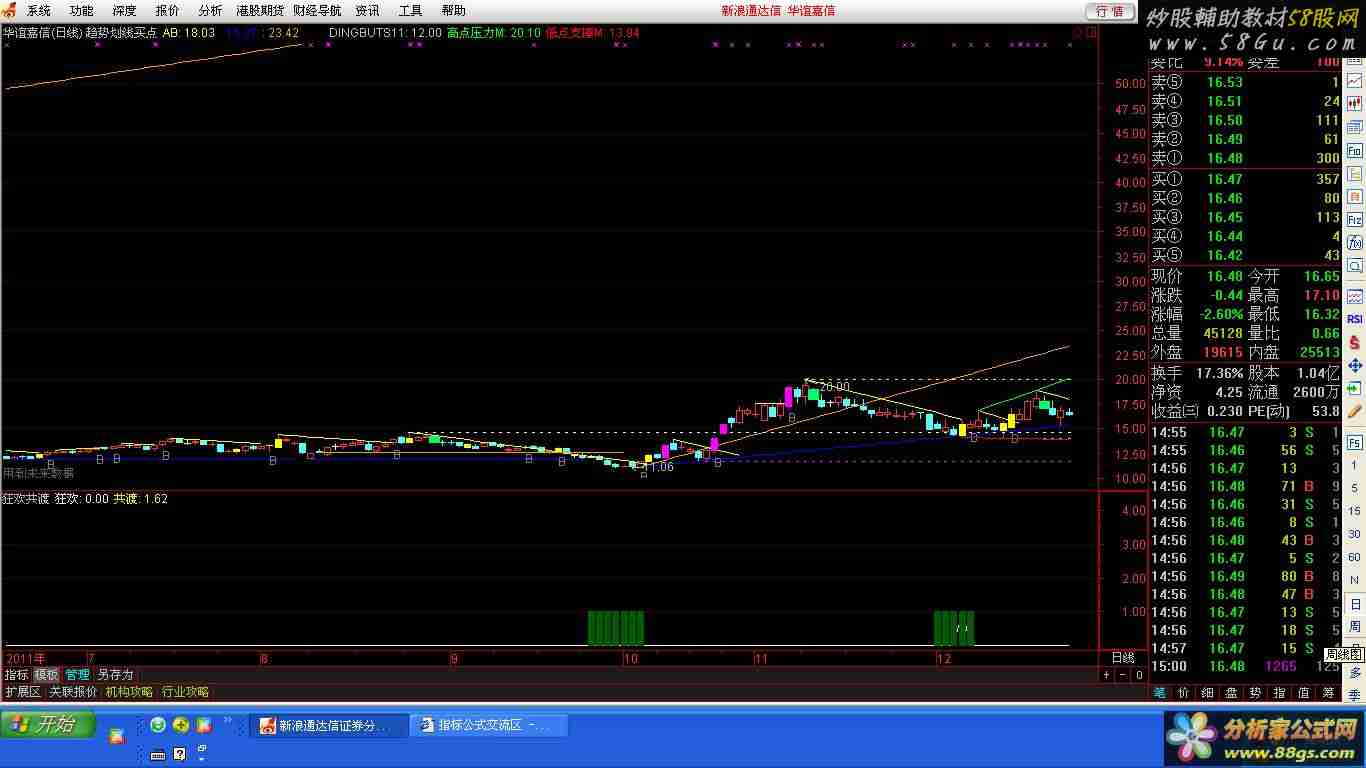
Task: Open the 港股期货 menu
Action: [260, 10]
